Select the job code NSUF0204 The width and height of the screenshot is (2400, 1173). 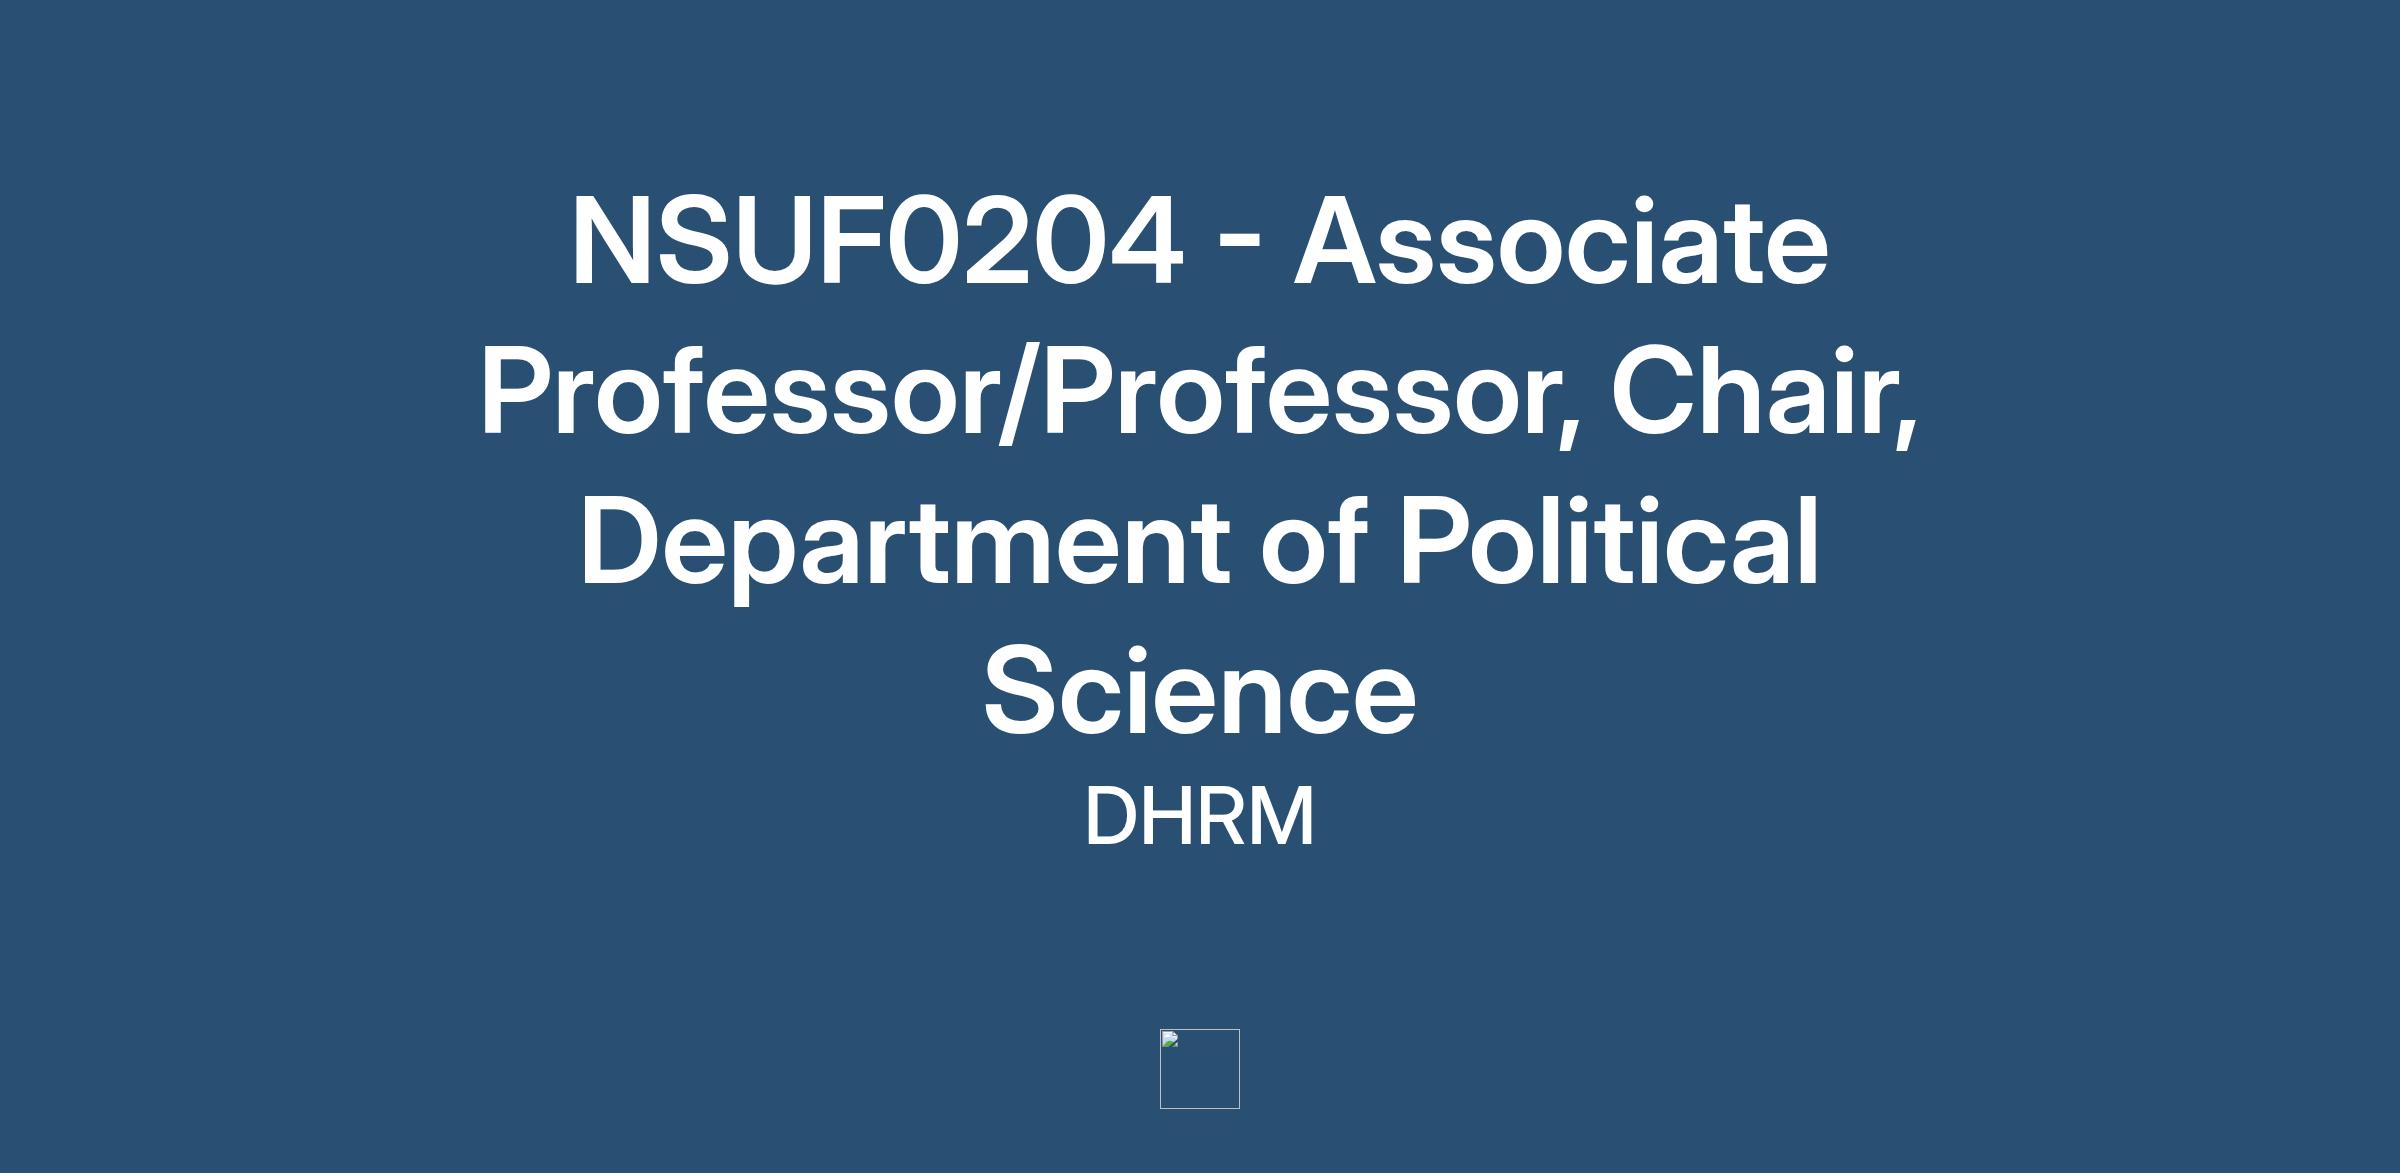pyautogui.click(x=876, y=242)
